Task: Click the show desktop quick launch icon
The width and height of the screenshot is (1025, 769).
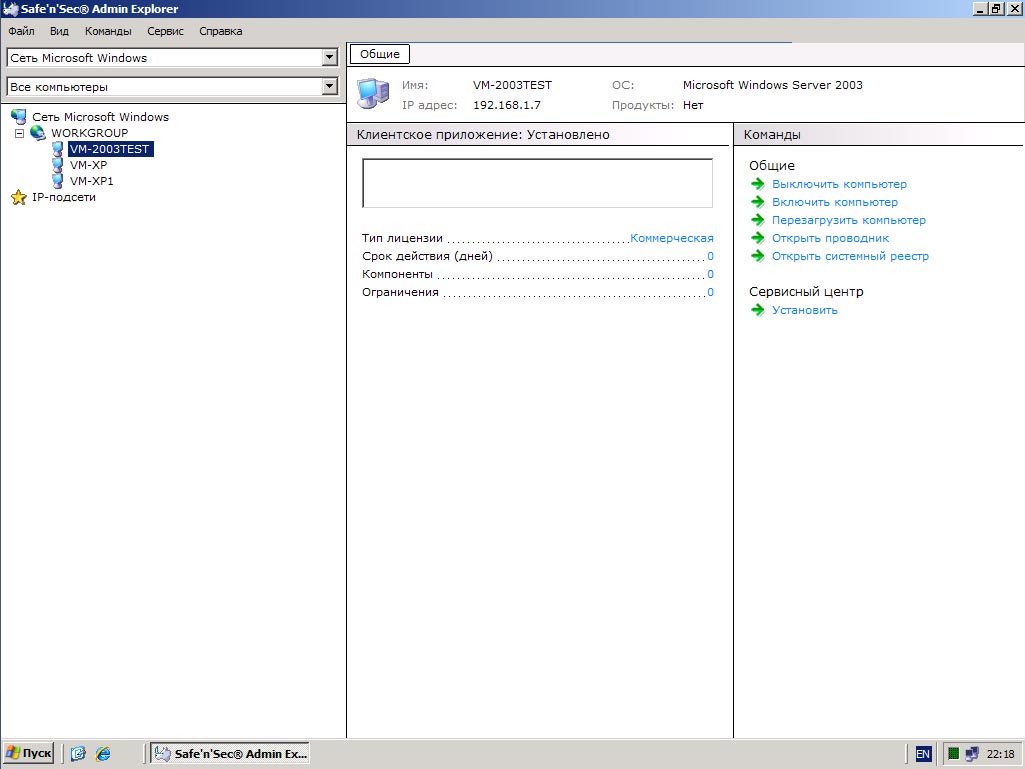Action: point(78,753)
